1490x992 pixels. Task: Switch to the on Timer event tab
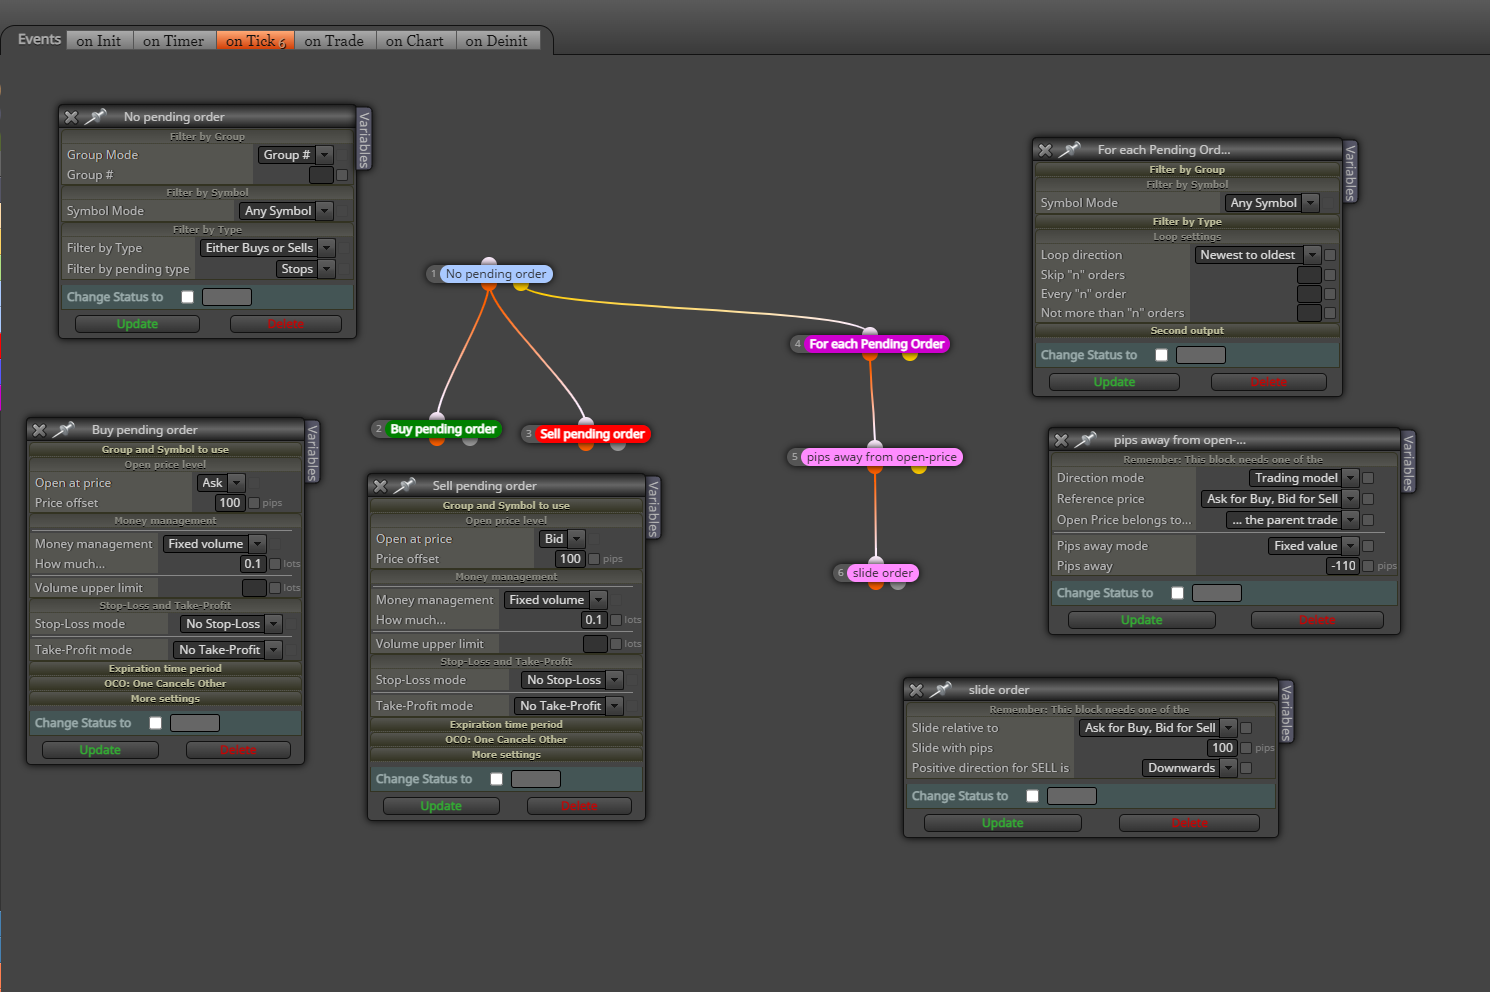tap(173, 41)
